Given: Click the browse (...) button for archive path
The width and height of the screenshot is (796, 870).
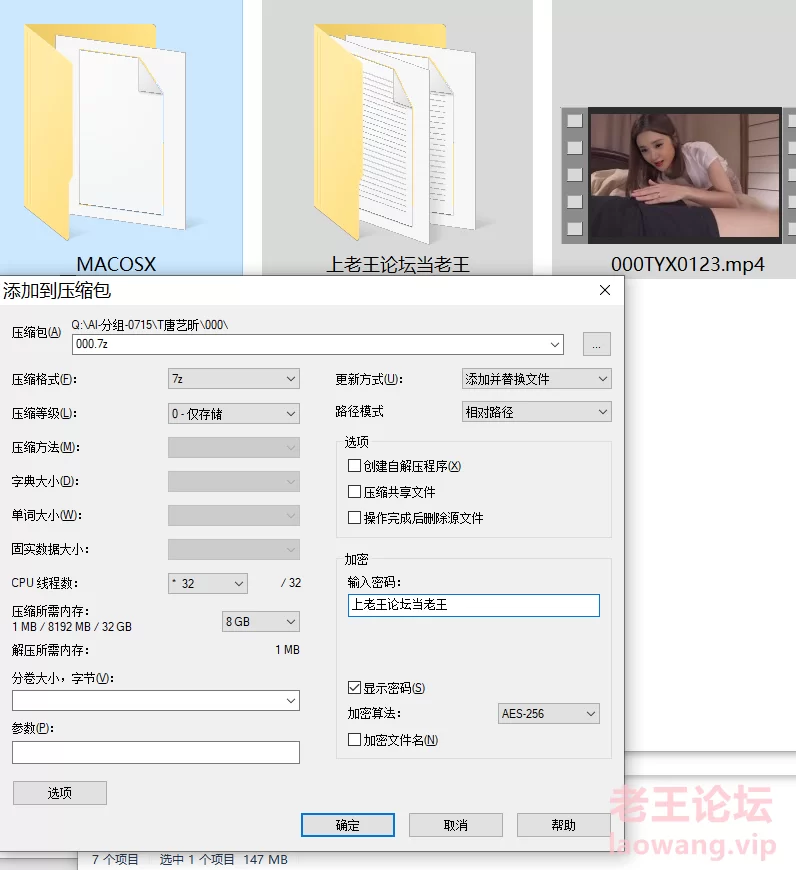Looking at the screenshot, I should 596,345.
